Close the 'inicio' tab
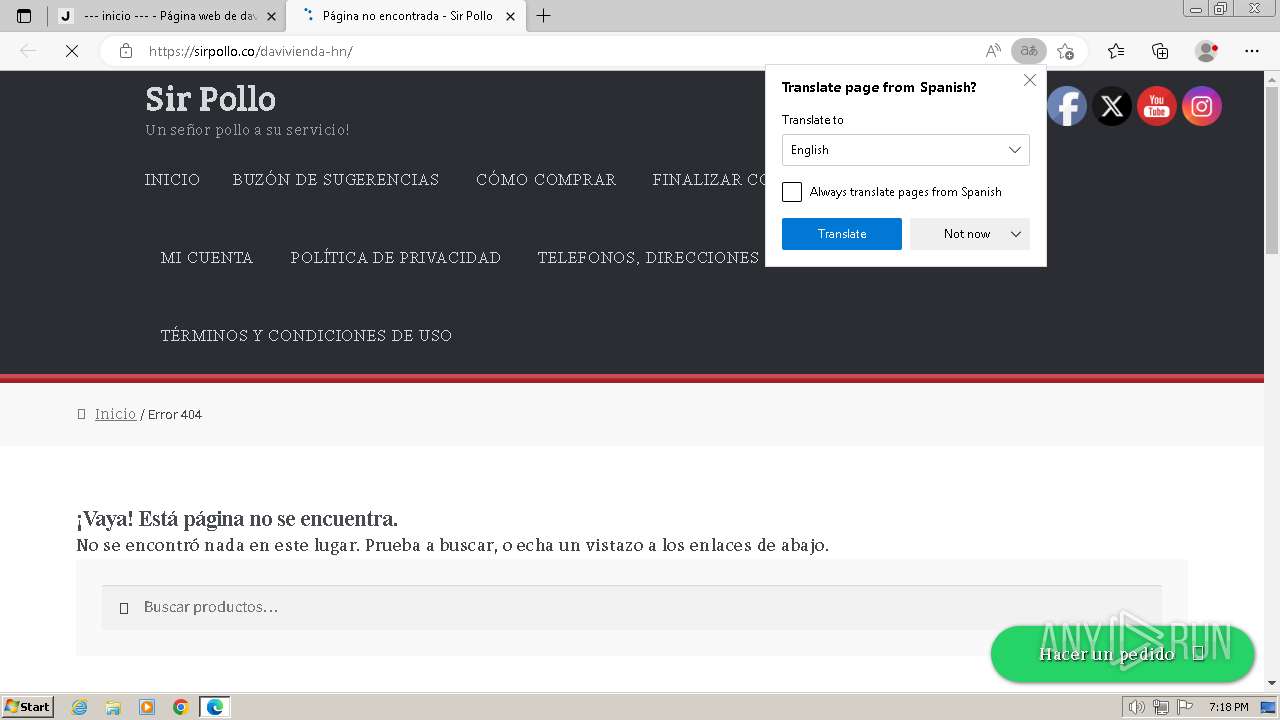The height and width of the screenshot is (720, 1280). point(271,16)
